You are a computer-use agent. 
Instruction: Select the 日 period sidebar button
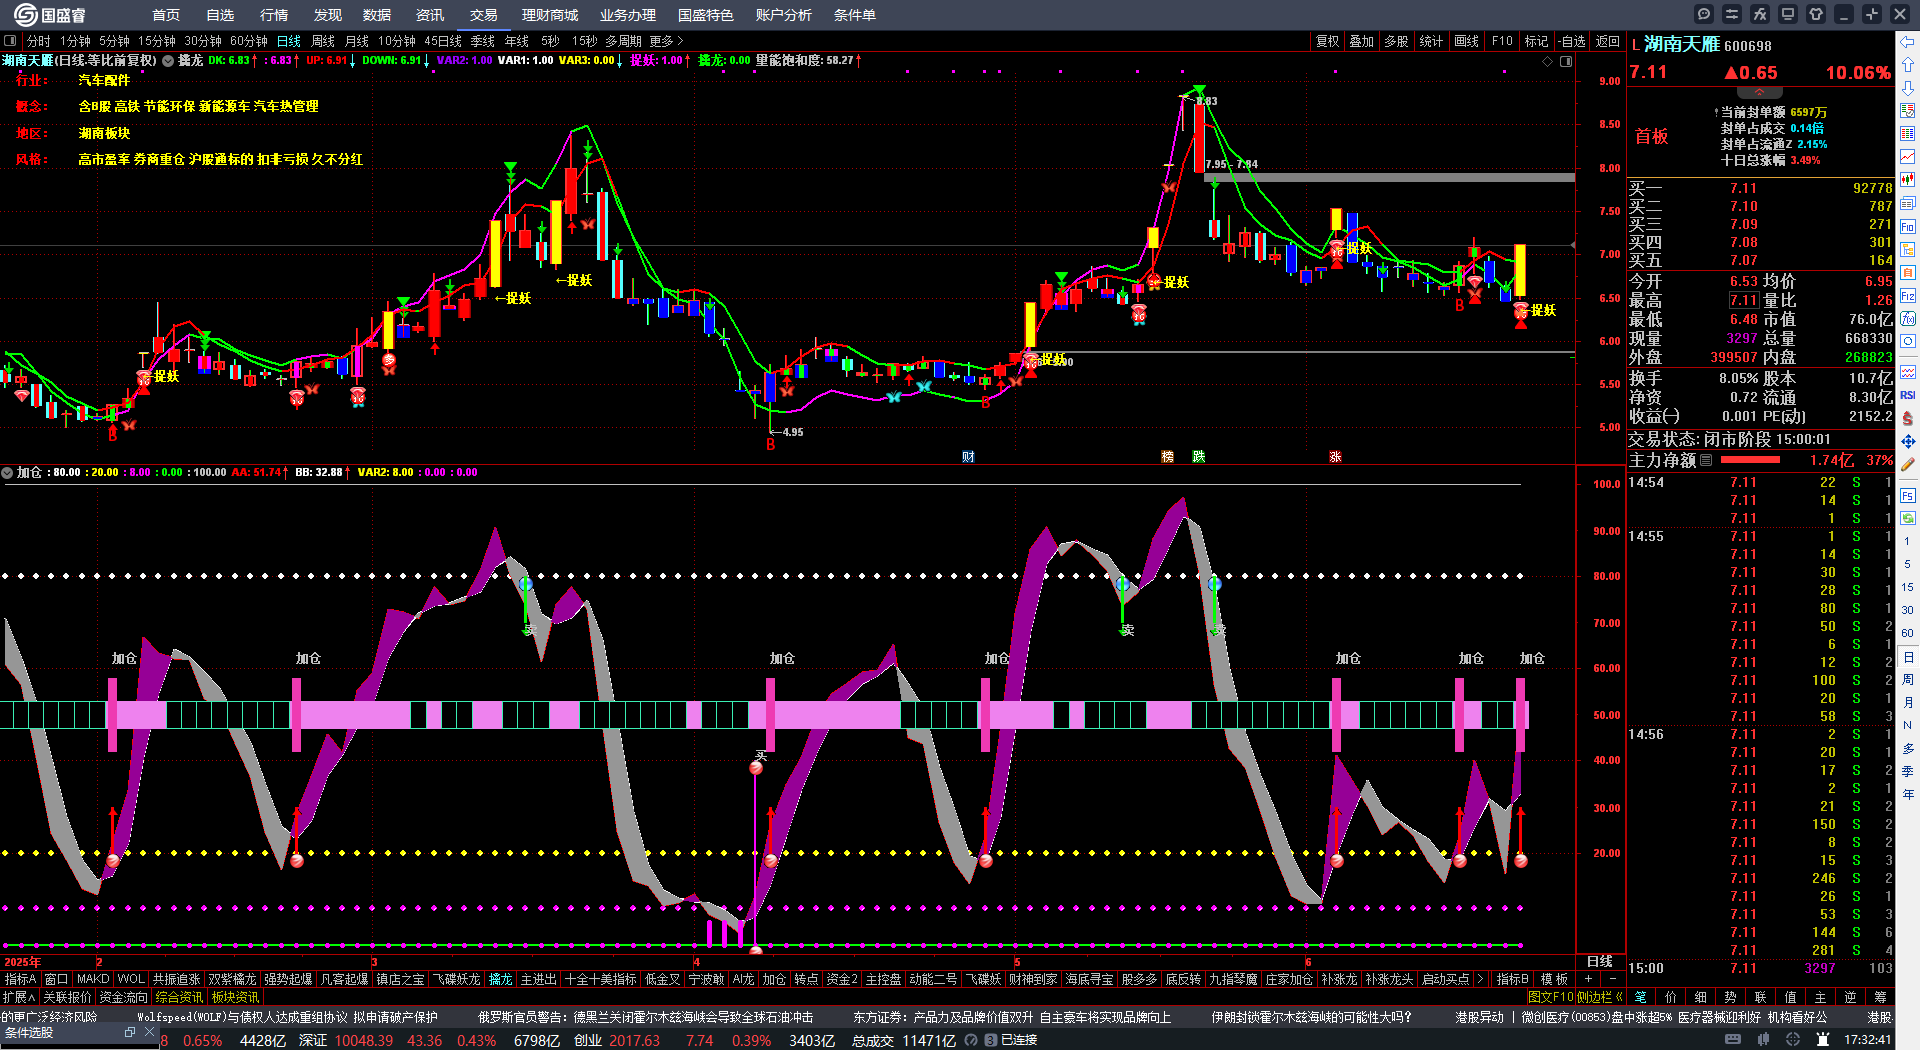tap(1908, 657)
